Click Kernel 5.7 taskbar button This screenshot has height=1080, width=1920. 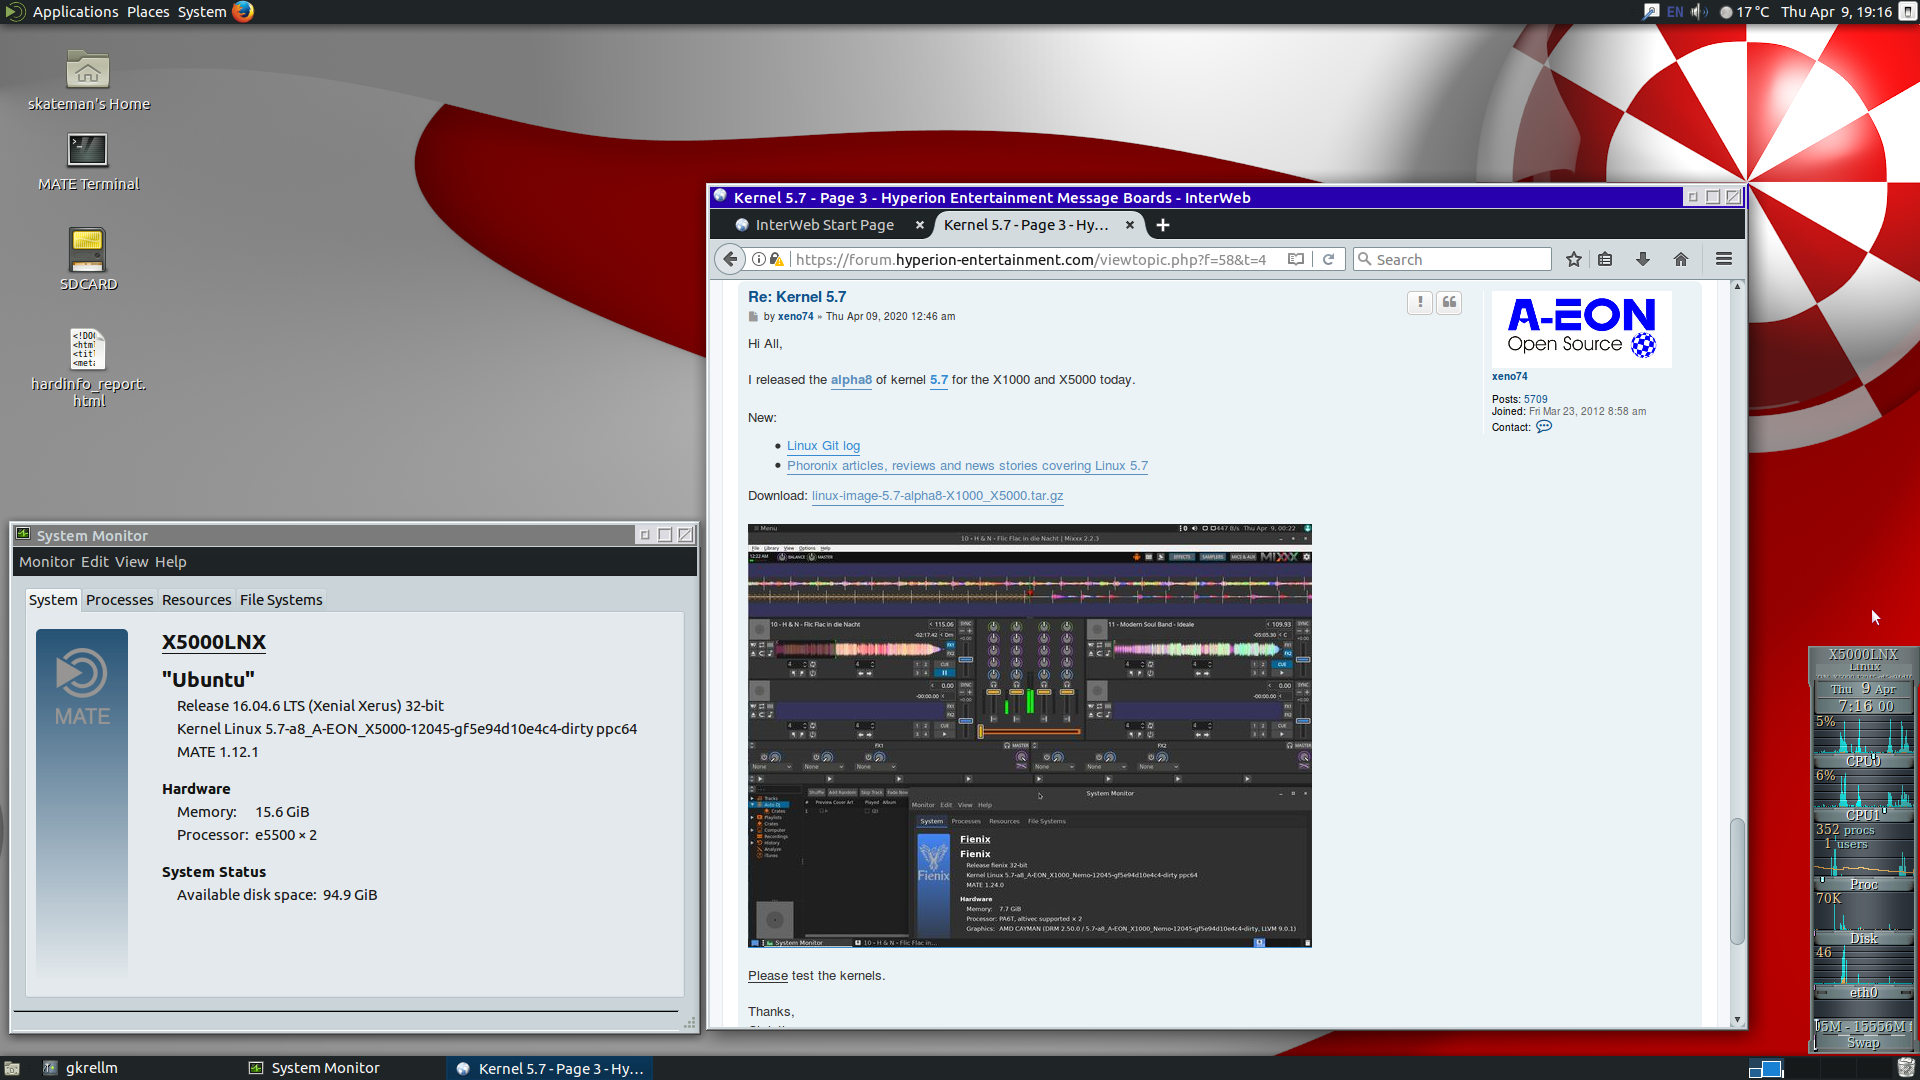(x=549, y=1068)
